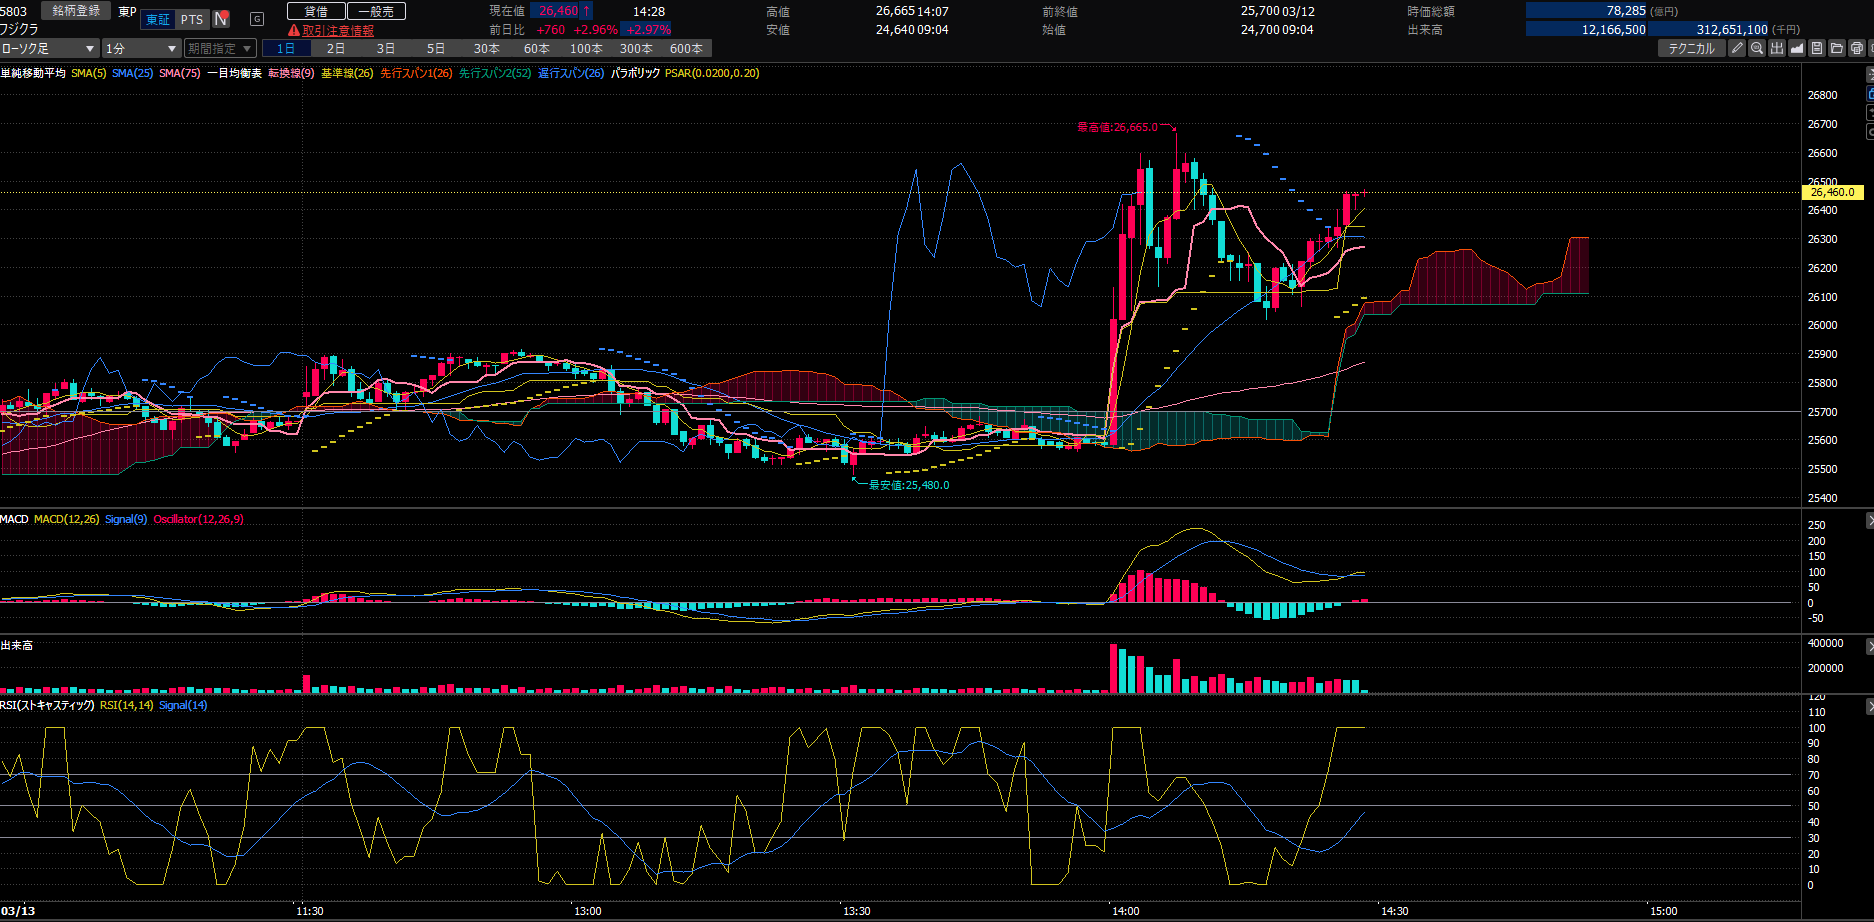
Task: Click the テクニカル button
Action: pyautogui.click(x=1691, y=48)
